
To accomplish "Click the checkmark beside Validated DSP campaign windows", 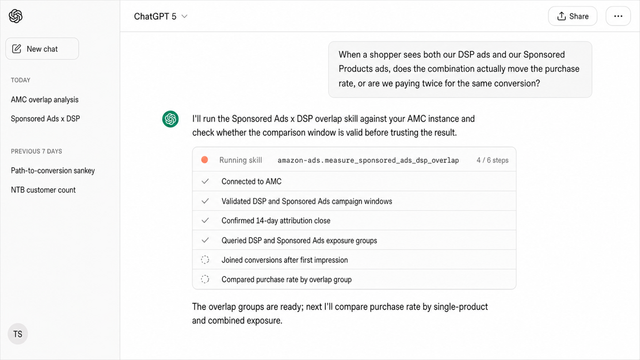I will point(205,201).
